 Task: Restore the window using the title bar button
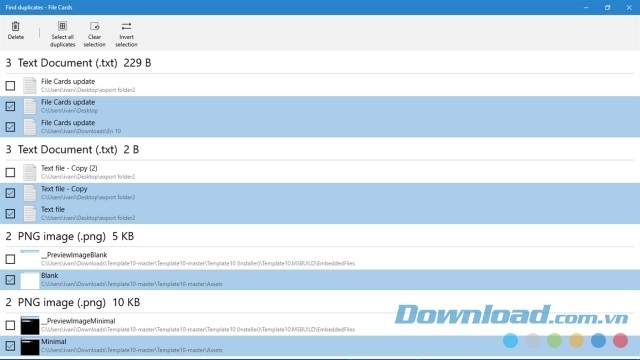tap(607, 7)
